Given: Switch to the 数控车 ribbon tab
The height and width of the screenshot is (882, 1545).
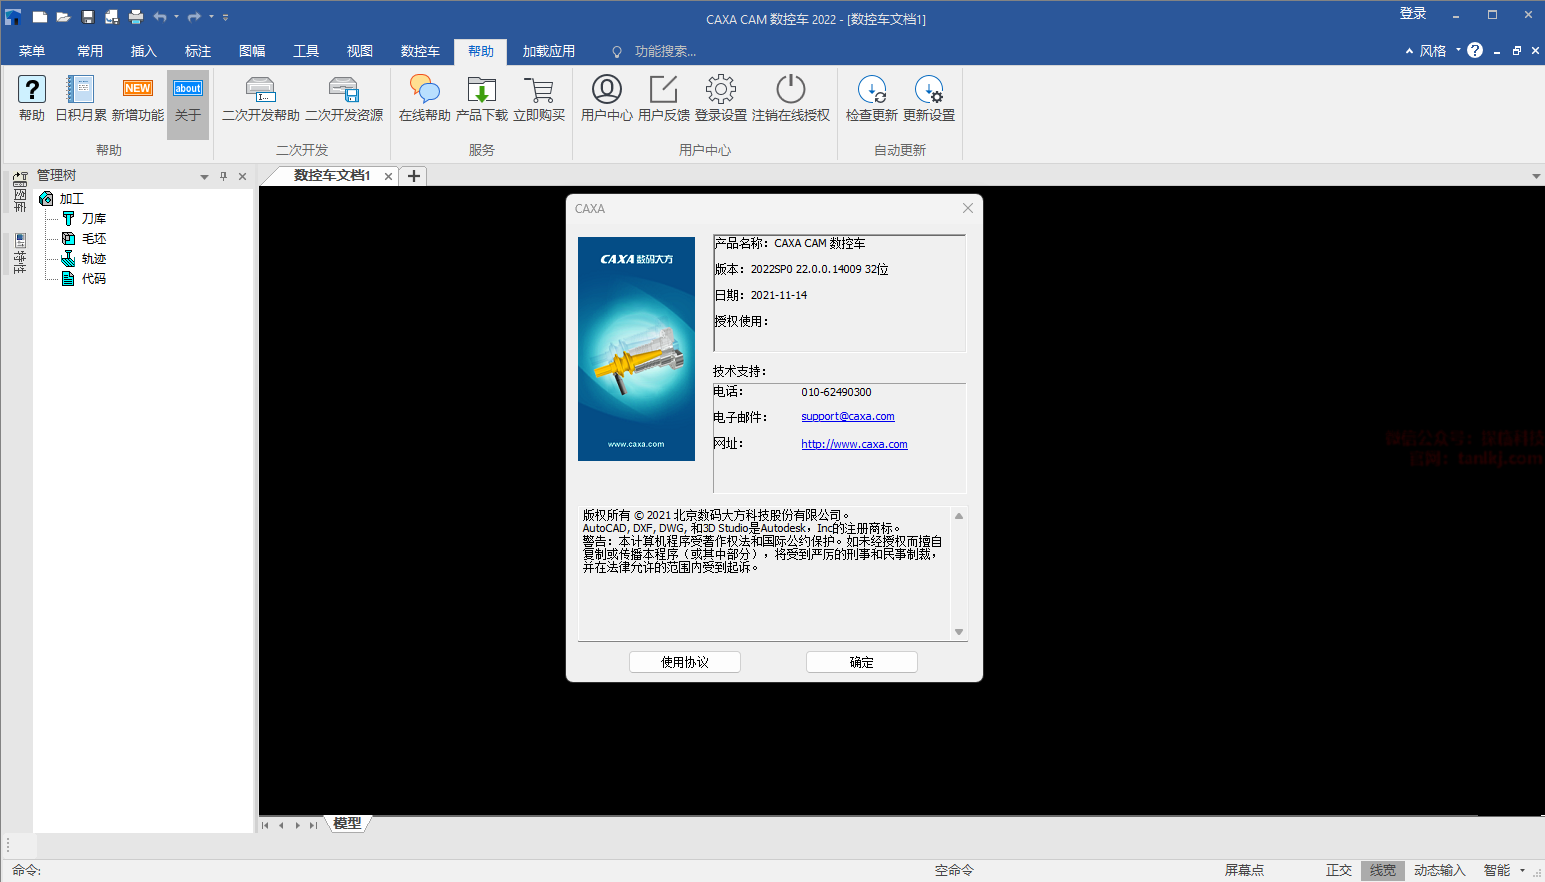Looking at the screenshot, I should 420,51.
